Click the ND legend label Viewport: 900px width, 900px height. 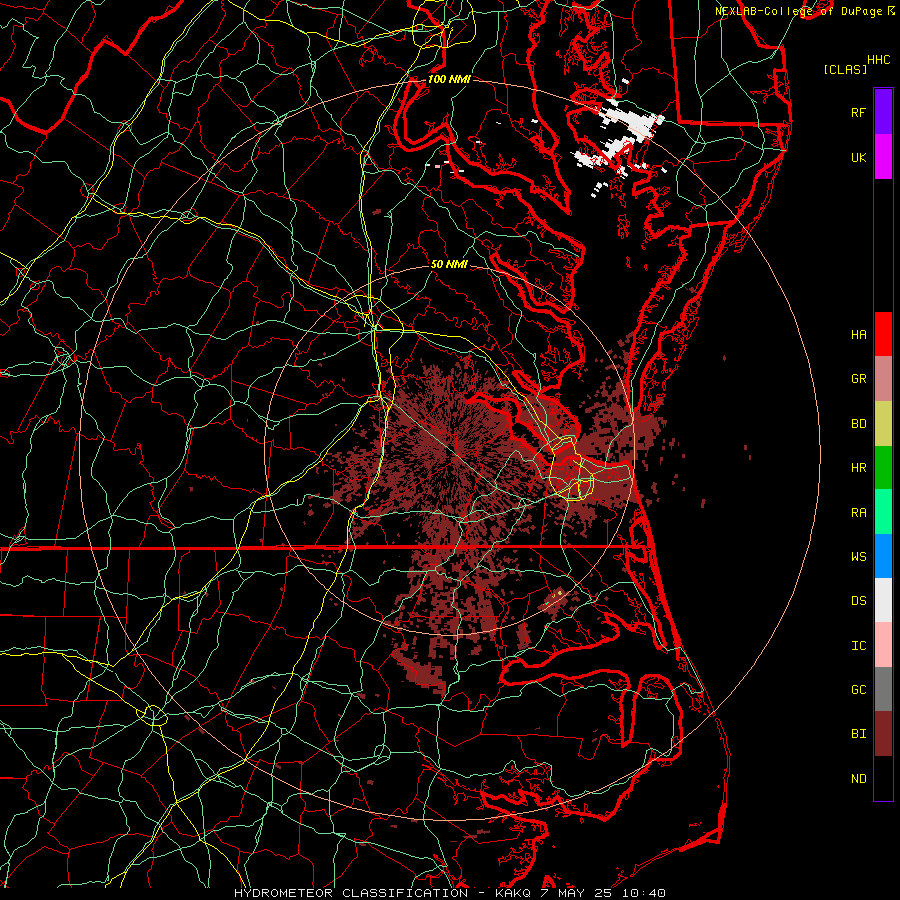pos(859,779)
